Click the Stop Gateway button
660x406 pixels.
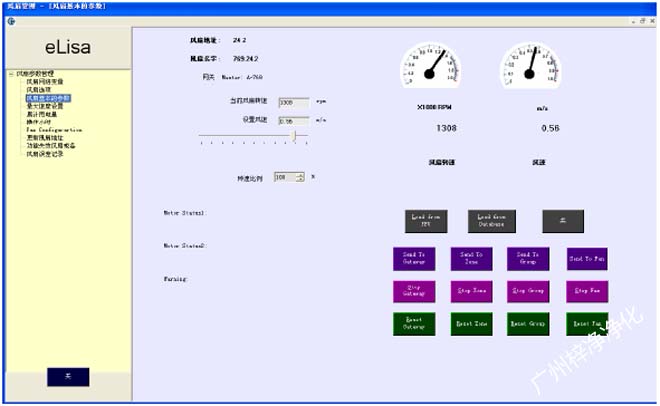[413, 291]
